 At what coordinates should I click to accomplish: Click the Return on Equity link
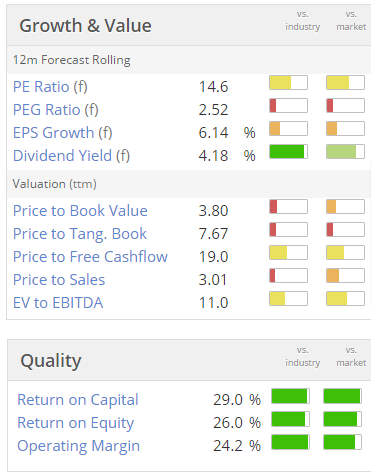pos(76,423)
